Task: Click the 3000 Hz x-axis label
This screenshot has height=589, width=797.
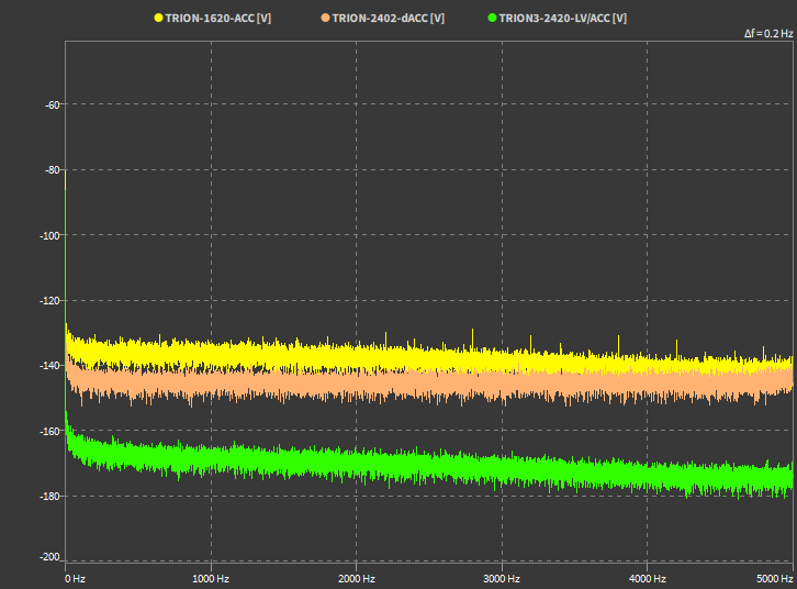Action: (502, 579)
